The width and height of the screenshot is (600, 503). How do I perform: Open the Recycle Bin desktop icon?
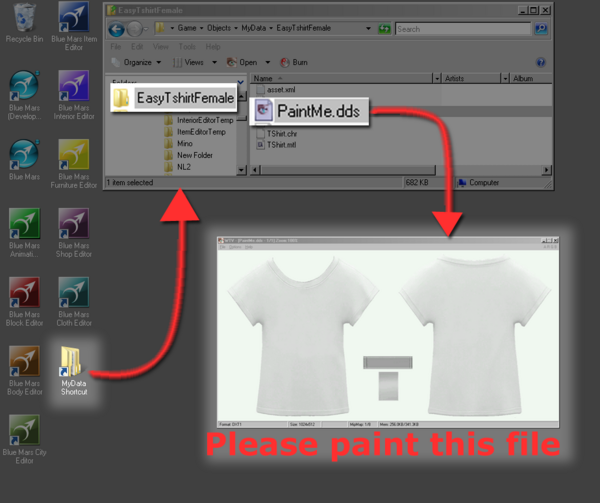pos(24,22)
